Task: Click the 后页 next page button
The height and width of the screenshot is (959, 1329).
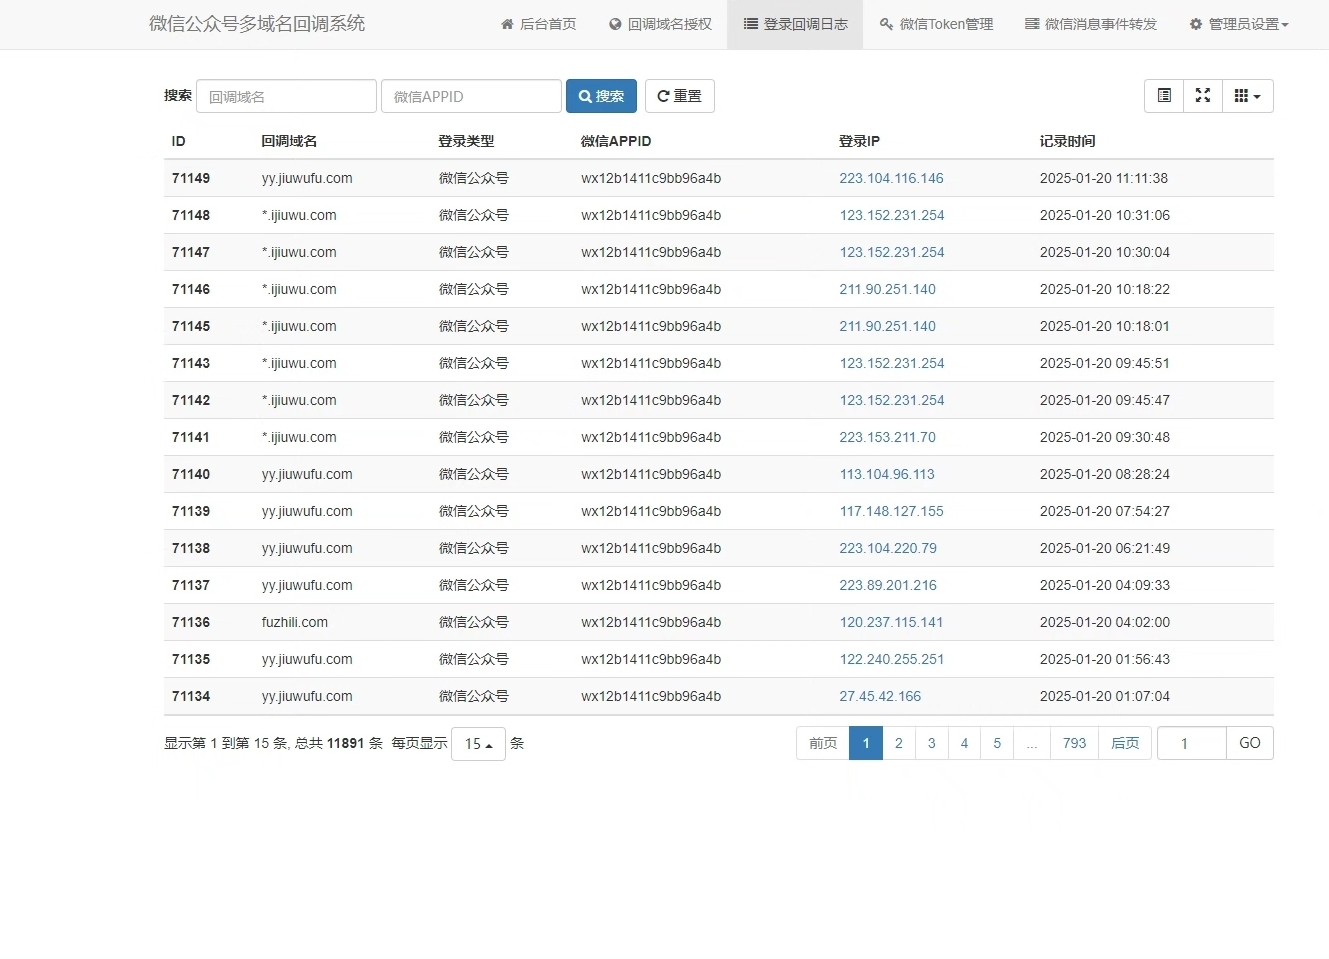Action: [x=1125, y=743]
